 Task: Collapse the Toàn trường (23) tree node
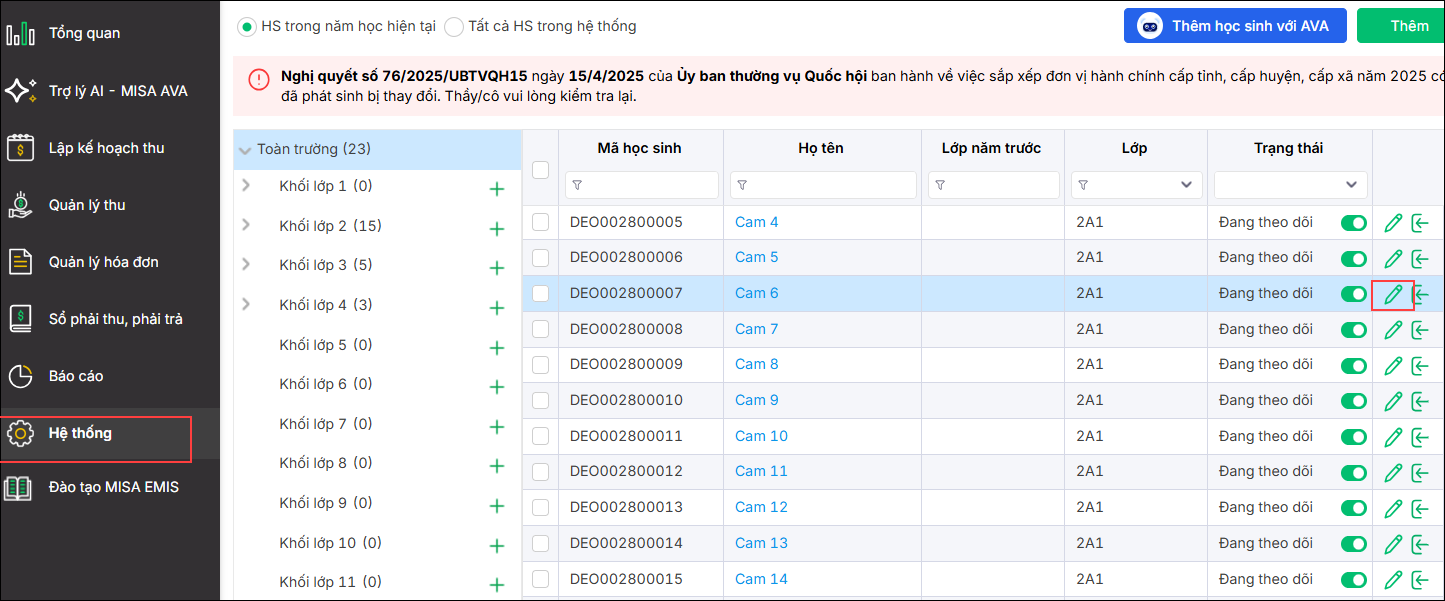[x=245, y=151]
